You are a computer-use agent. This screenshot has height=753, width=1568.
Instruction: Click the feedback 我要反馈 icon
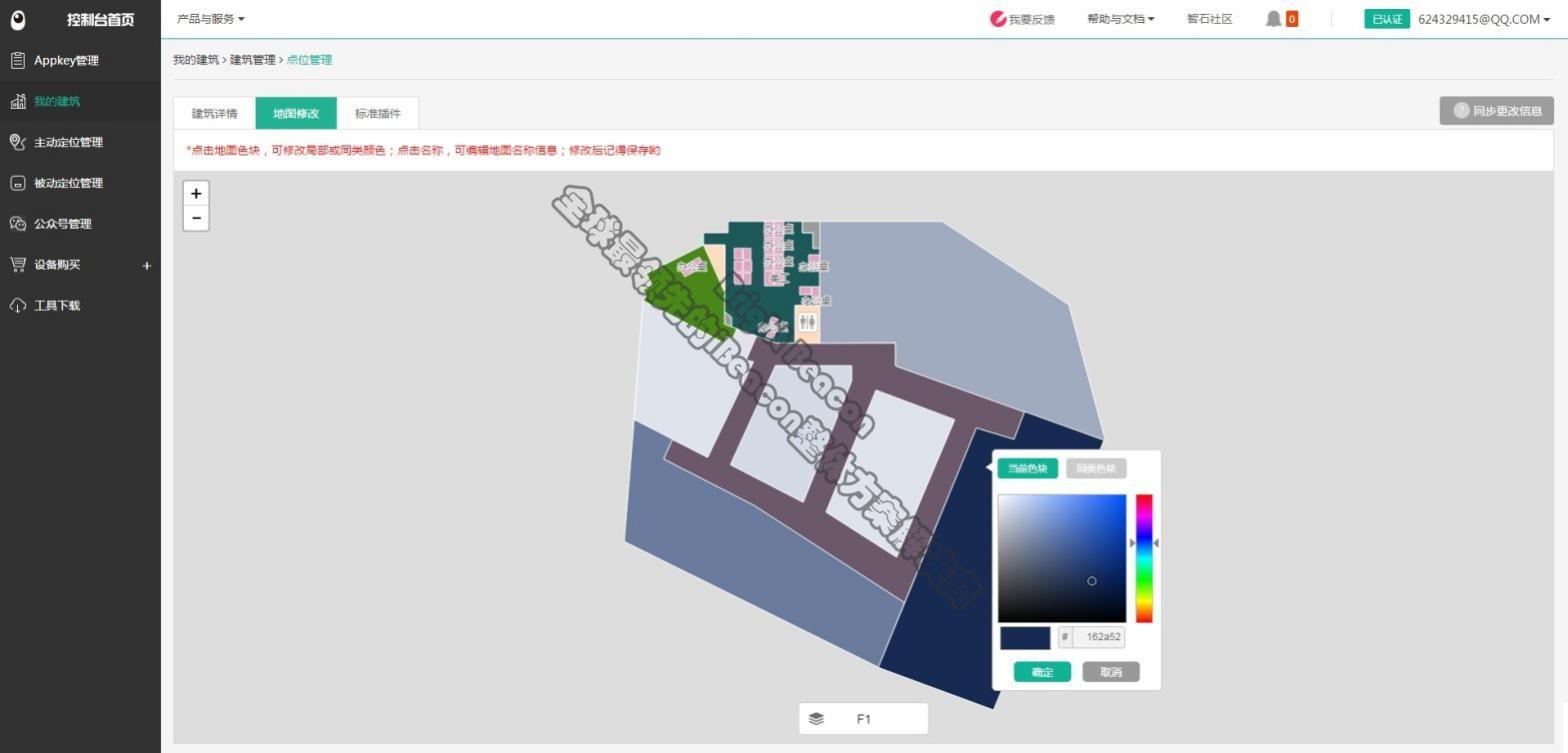[998, 19]
